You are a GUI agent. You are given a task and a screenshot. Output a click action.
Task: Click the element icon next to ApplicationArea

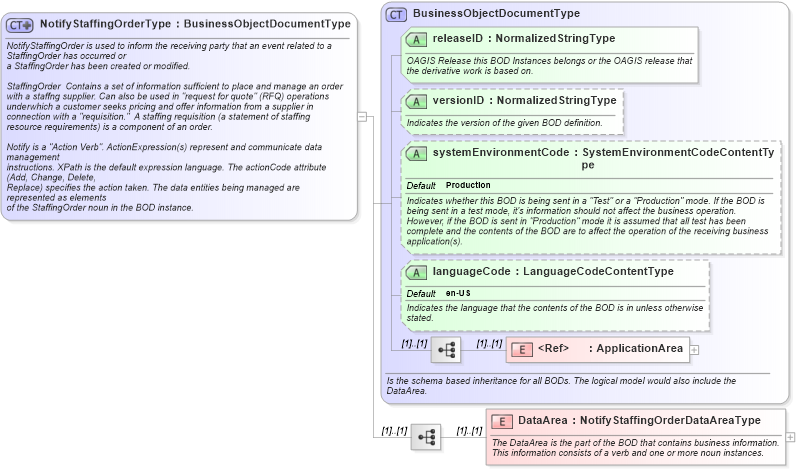pos(521,350)
